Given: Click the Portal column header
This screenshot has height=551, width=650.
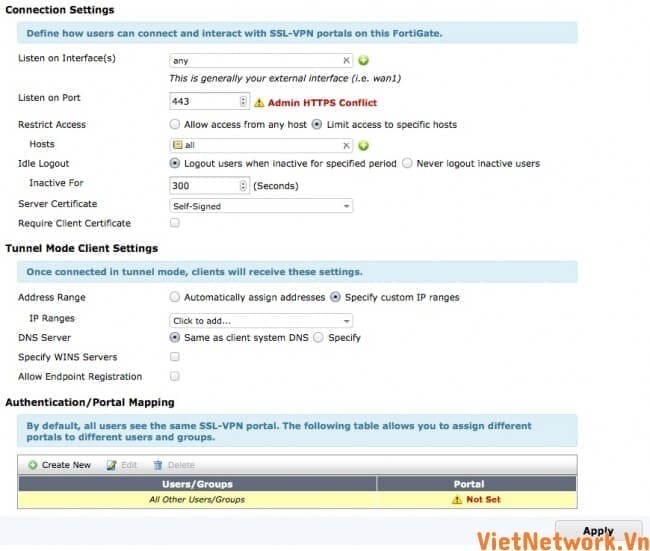Looking at the screenshot, I should [477, 484].
